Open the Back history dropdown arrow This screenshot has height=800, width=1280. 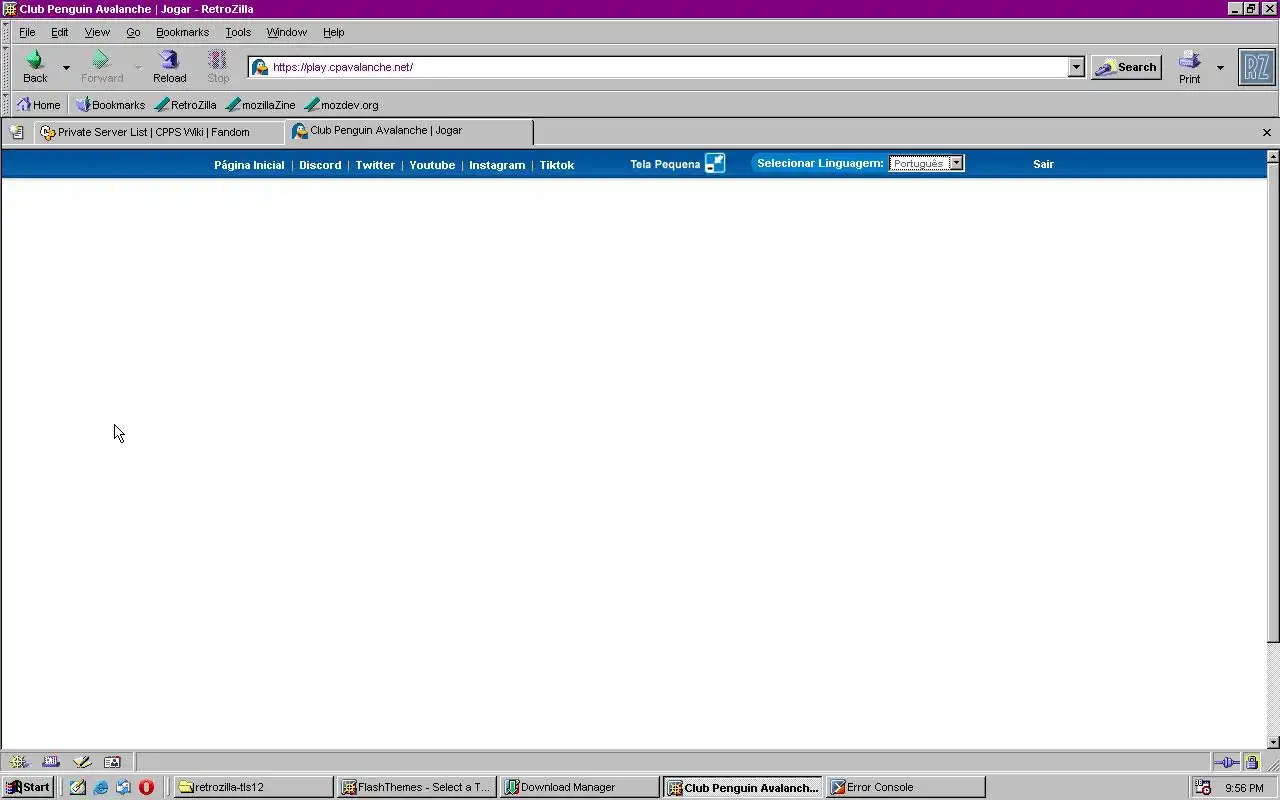[66, 68]
